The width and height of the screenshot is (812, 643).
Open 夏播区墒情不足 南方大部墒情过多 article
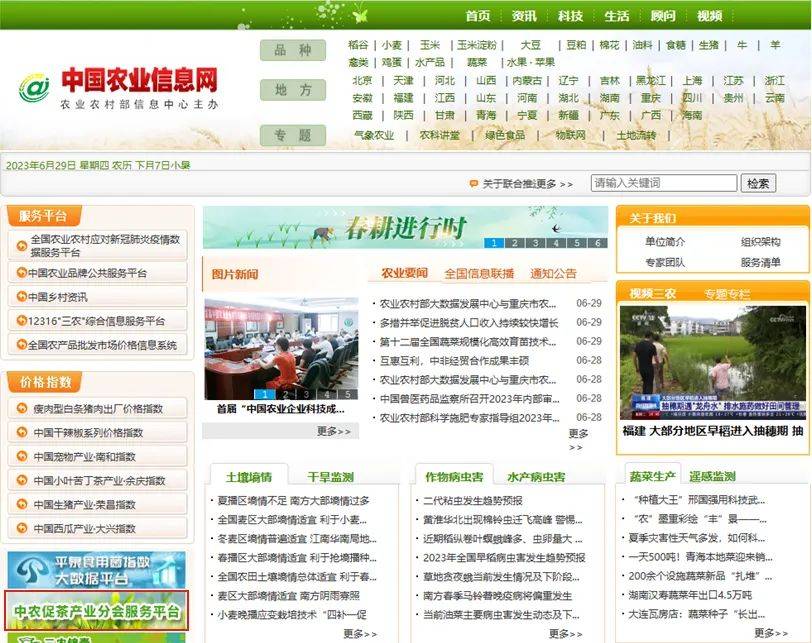tap(294, 501)
